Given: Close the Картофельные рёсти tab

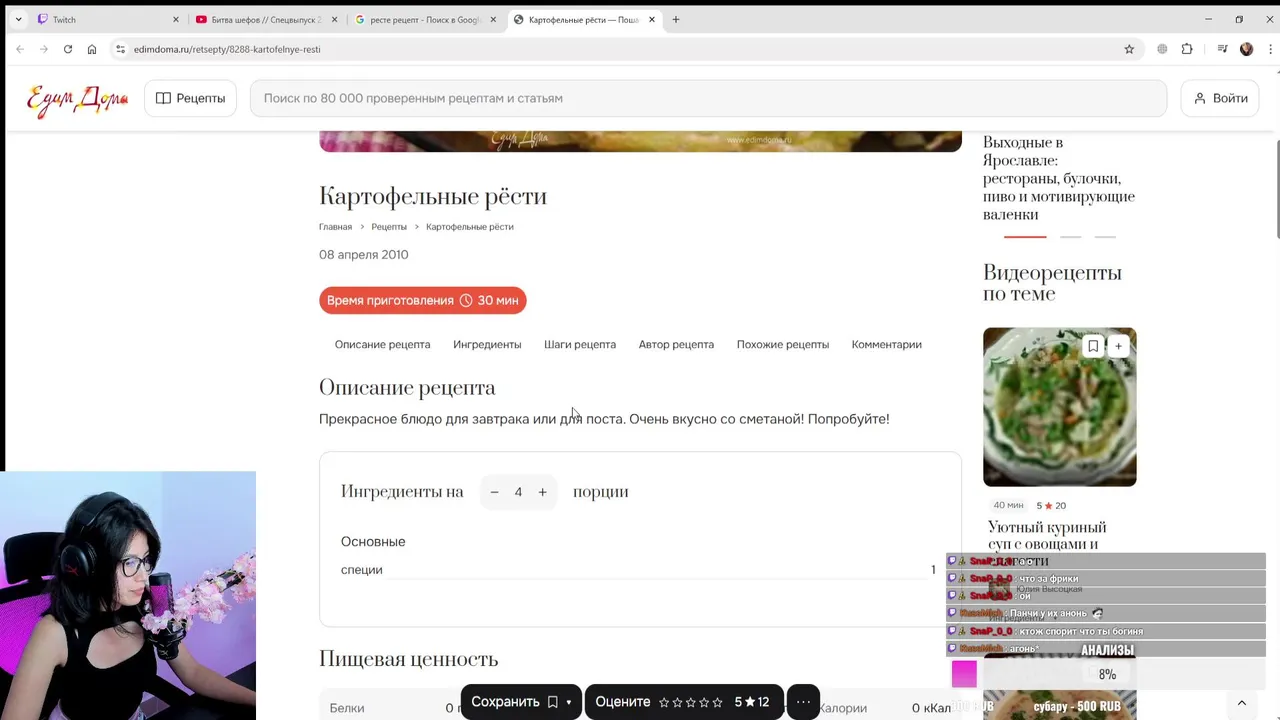Looking at the screenshot, I should coord(652,19).
